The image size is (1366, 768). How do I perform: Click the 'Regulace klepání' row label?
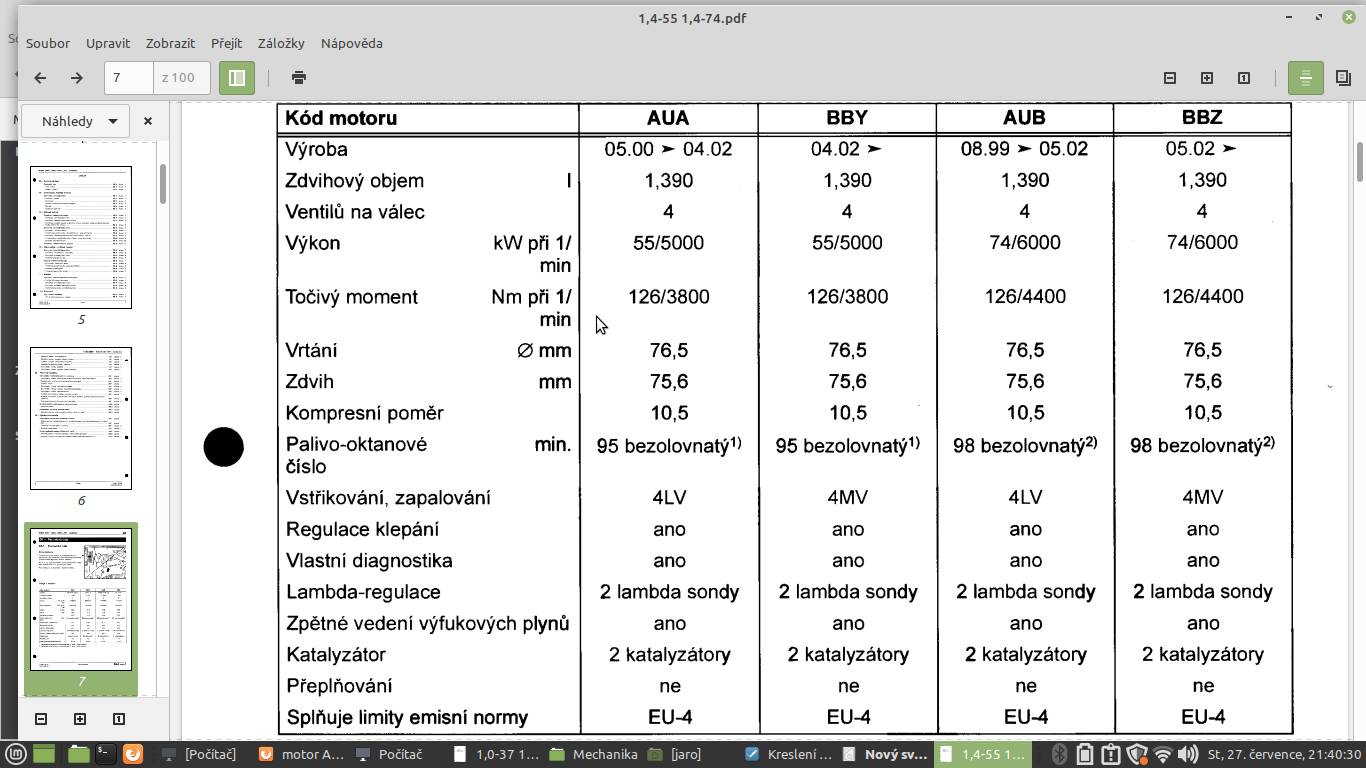click(362, 529)
